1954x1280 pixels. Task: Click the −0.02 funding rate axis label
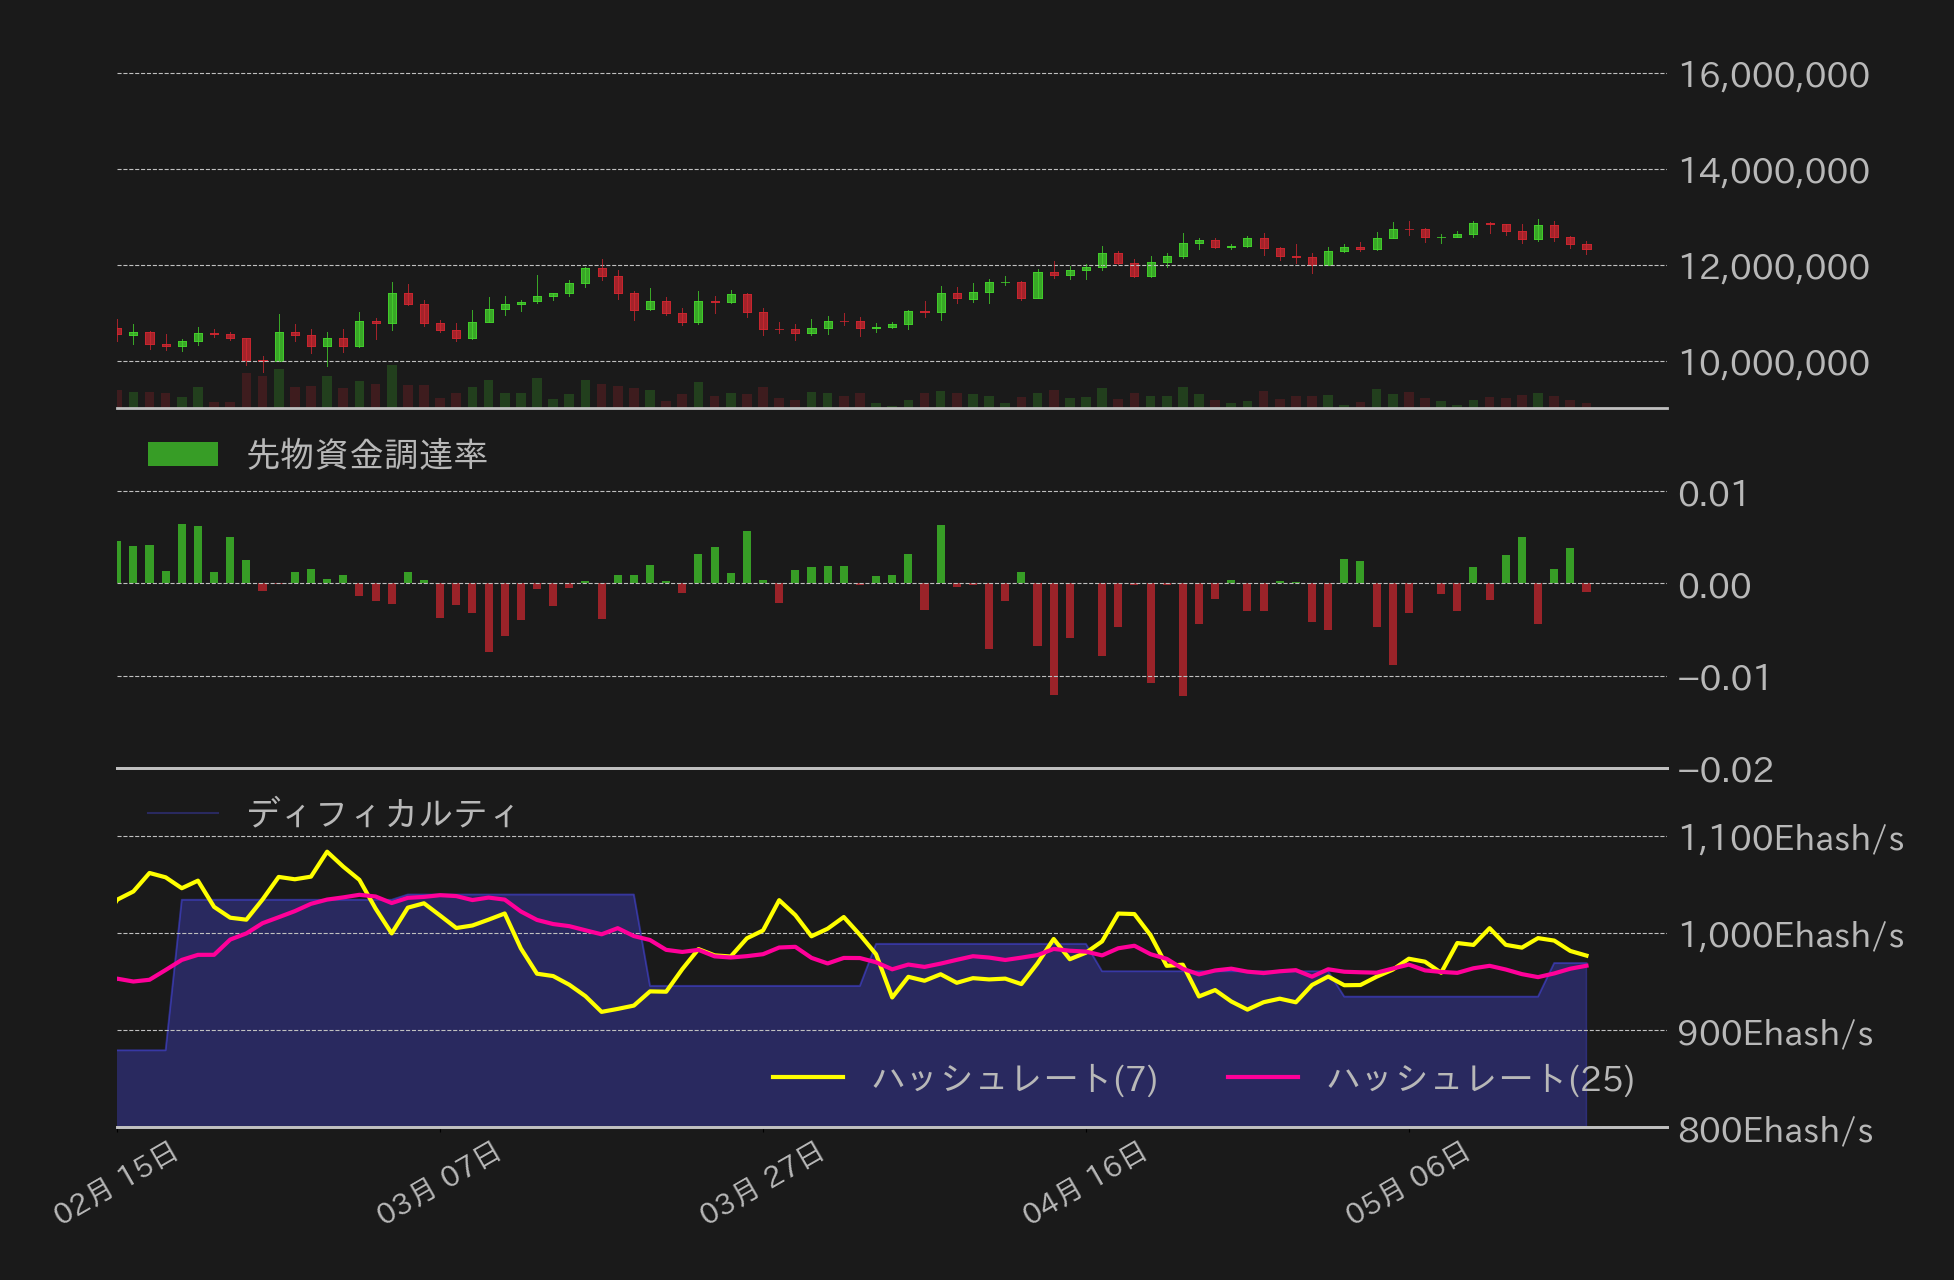click(x=1725, y=770)
